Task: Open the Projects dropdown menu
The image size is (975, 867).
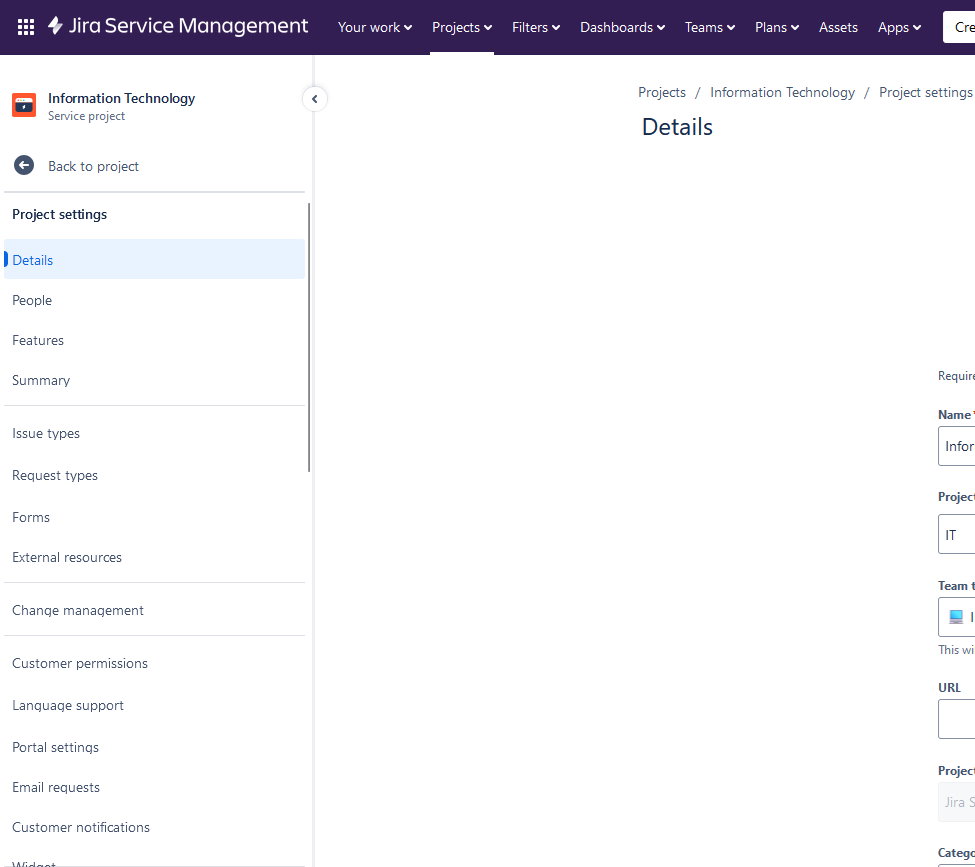Action: click(x=462, y=27)
